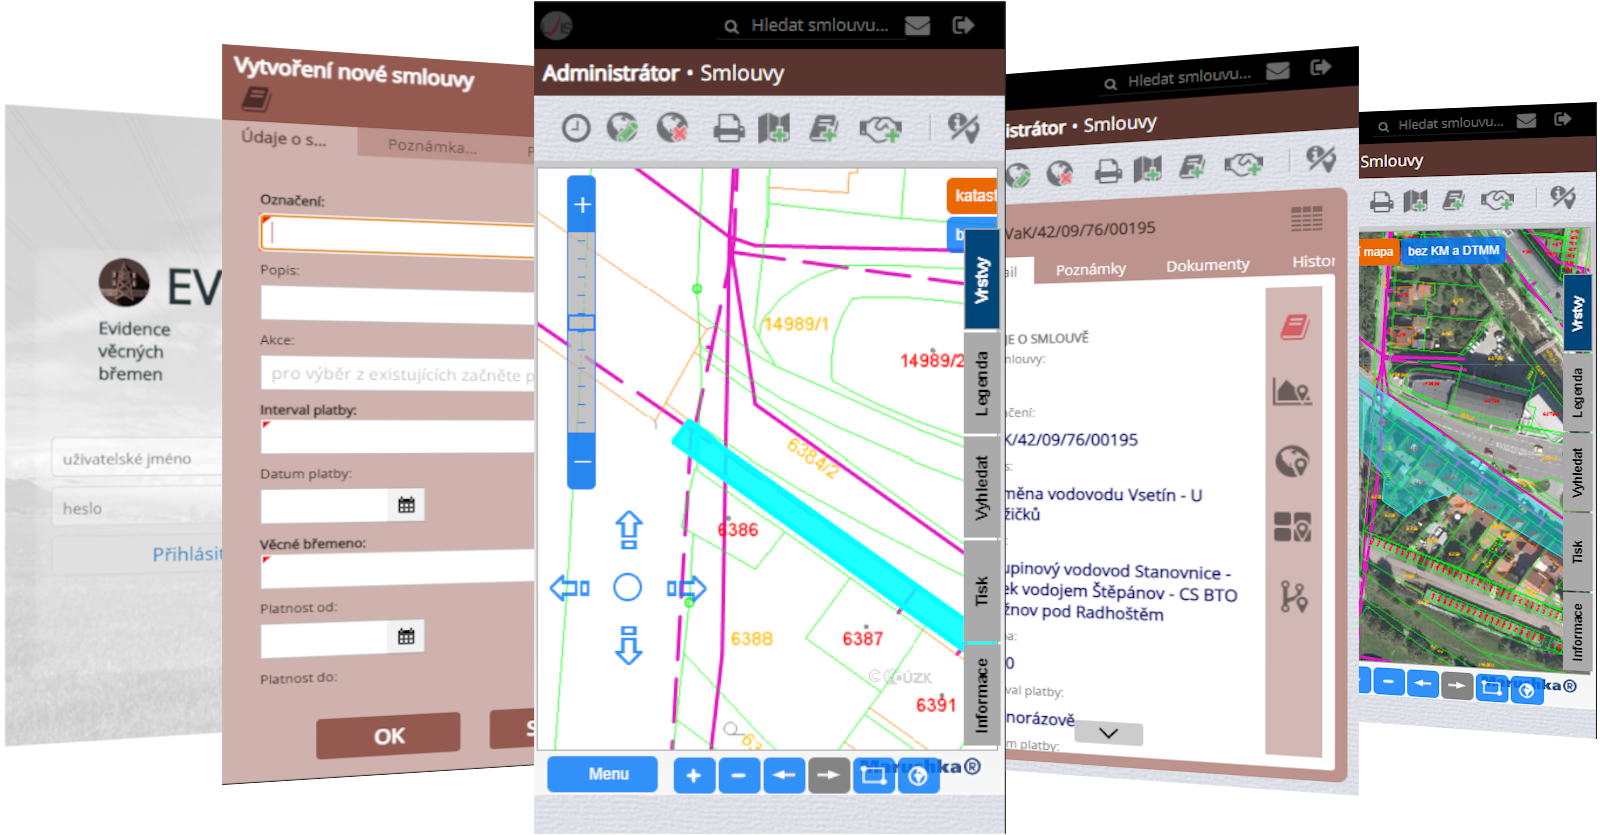
Task: Click add-document icon in center map toolbar
Action: 824,128
